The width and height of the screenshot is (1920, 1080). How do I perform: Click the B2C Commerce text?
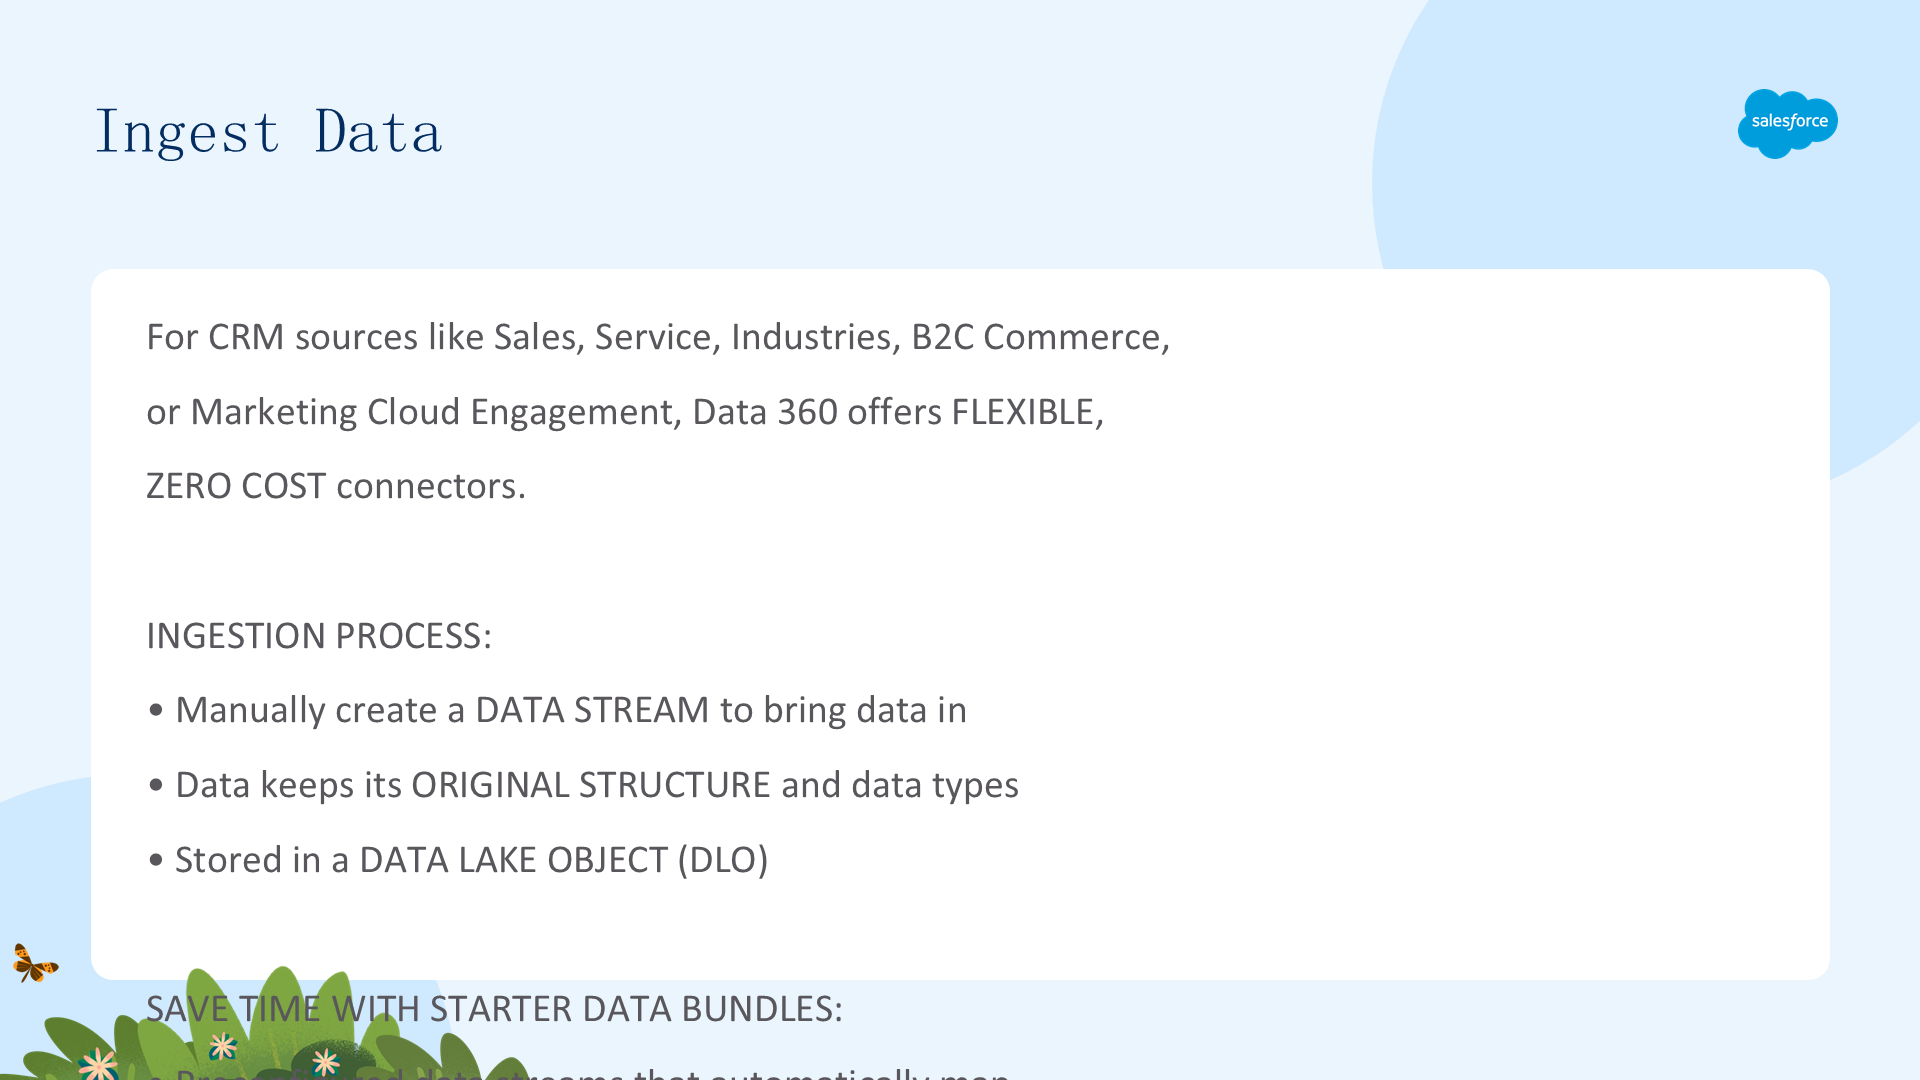pos(1040,337)
